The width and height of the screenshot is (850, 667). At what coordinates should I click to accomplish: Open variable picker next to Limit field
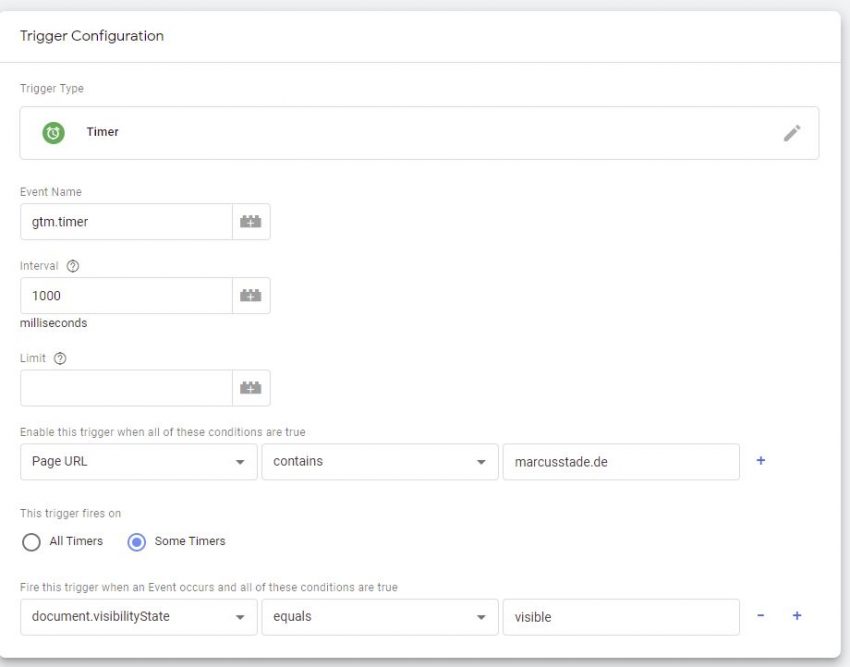[x=251, y=387]
